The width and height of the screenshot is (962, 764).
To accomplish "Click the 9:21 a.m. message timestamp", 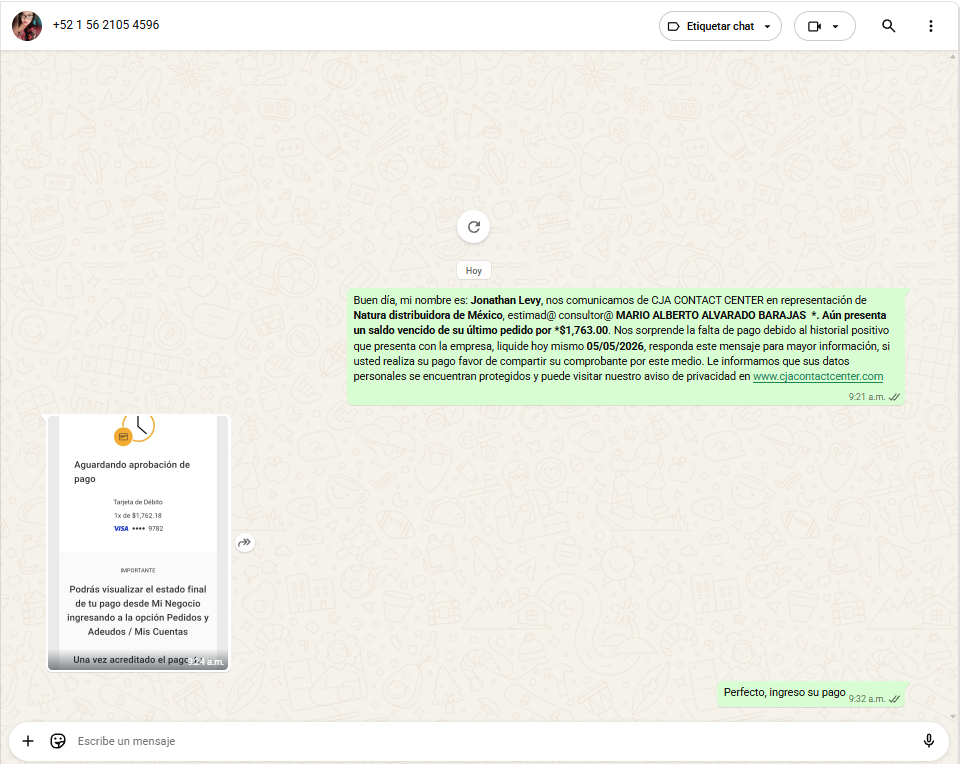I will (866, 397).
